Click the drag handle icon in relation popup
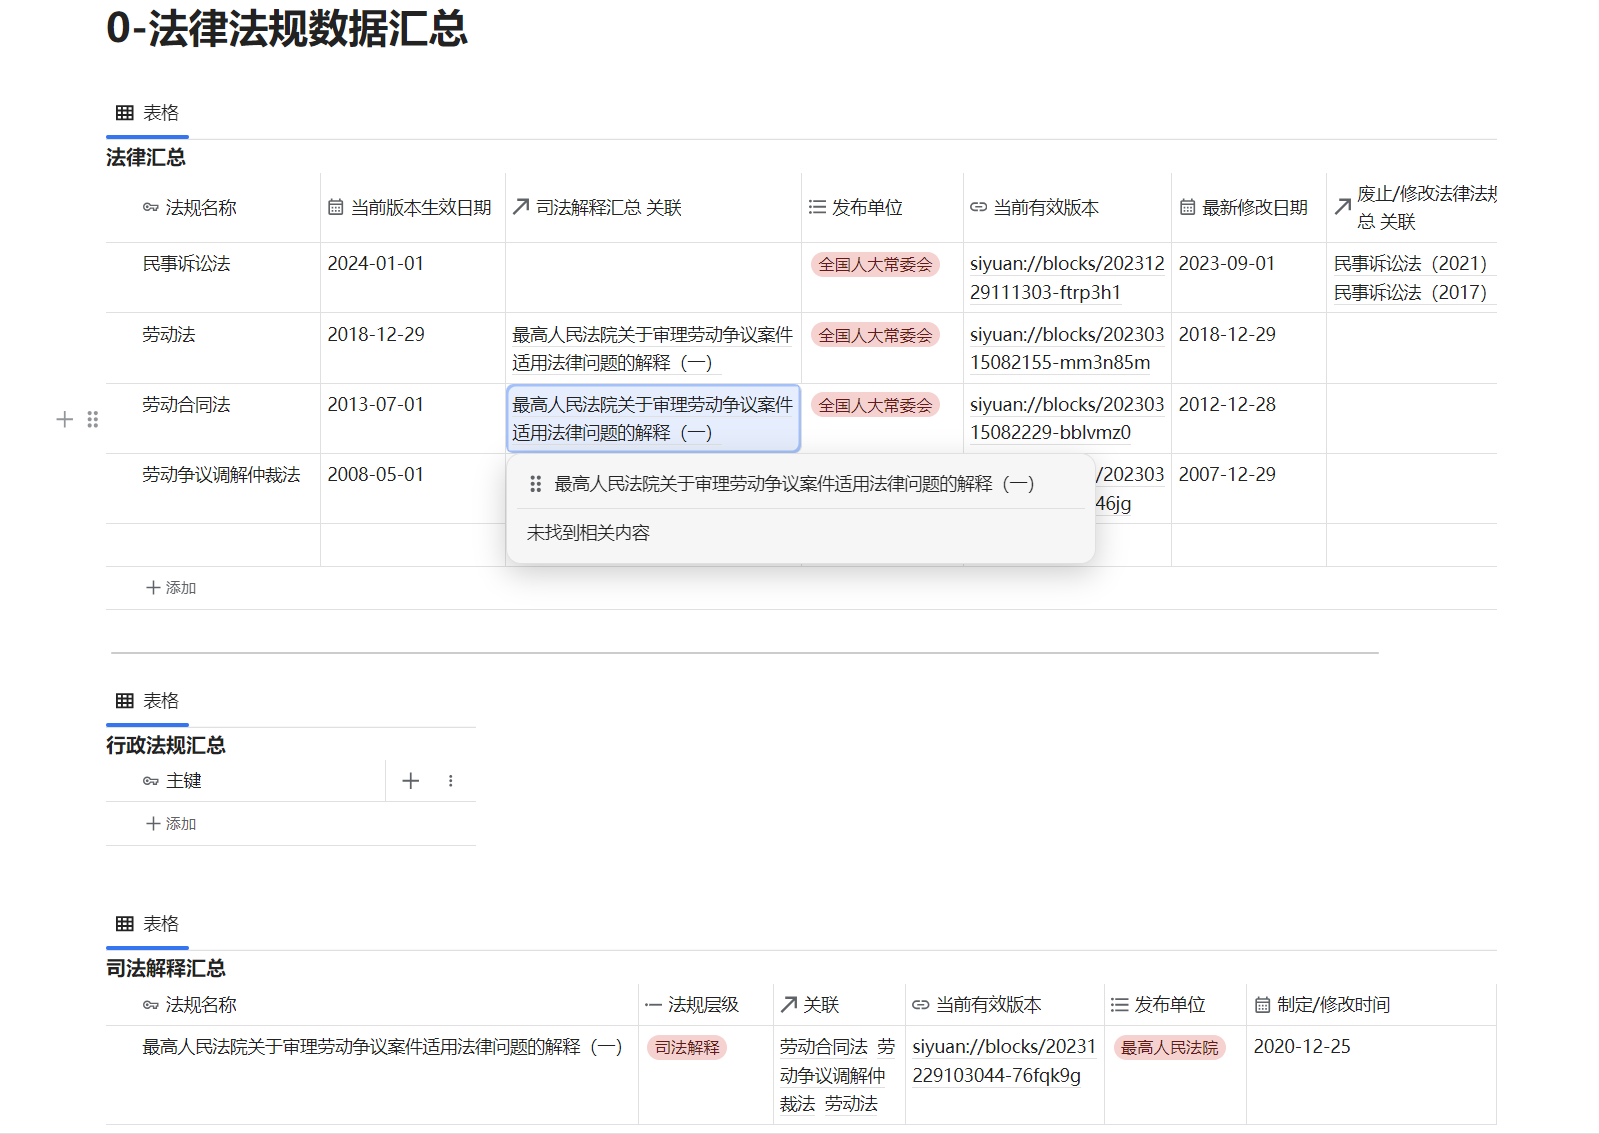Viewport: 1599px width, 1134px height. (x=535, y=484)
